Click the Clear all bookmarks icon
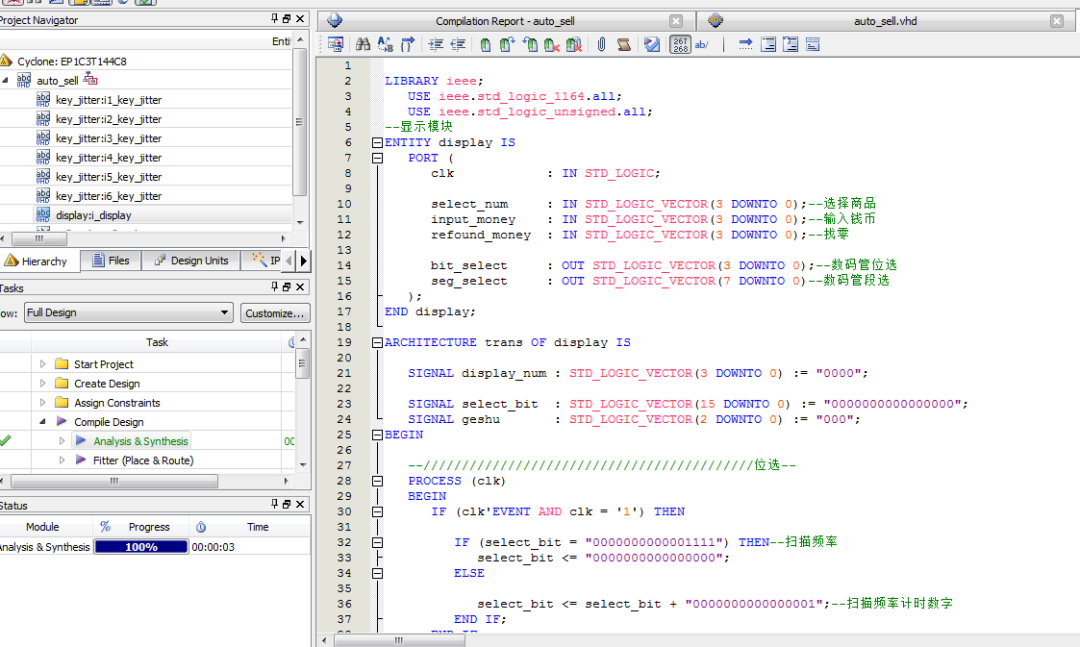Screen dimensions: 1080x647 tap(574, 44)
